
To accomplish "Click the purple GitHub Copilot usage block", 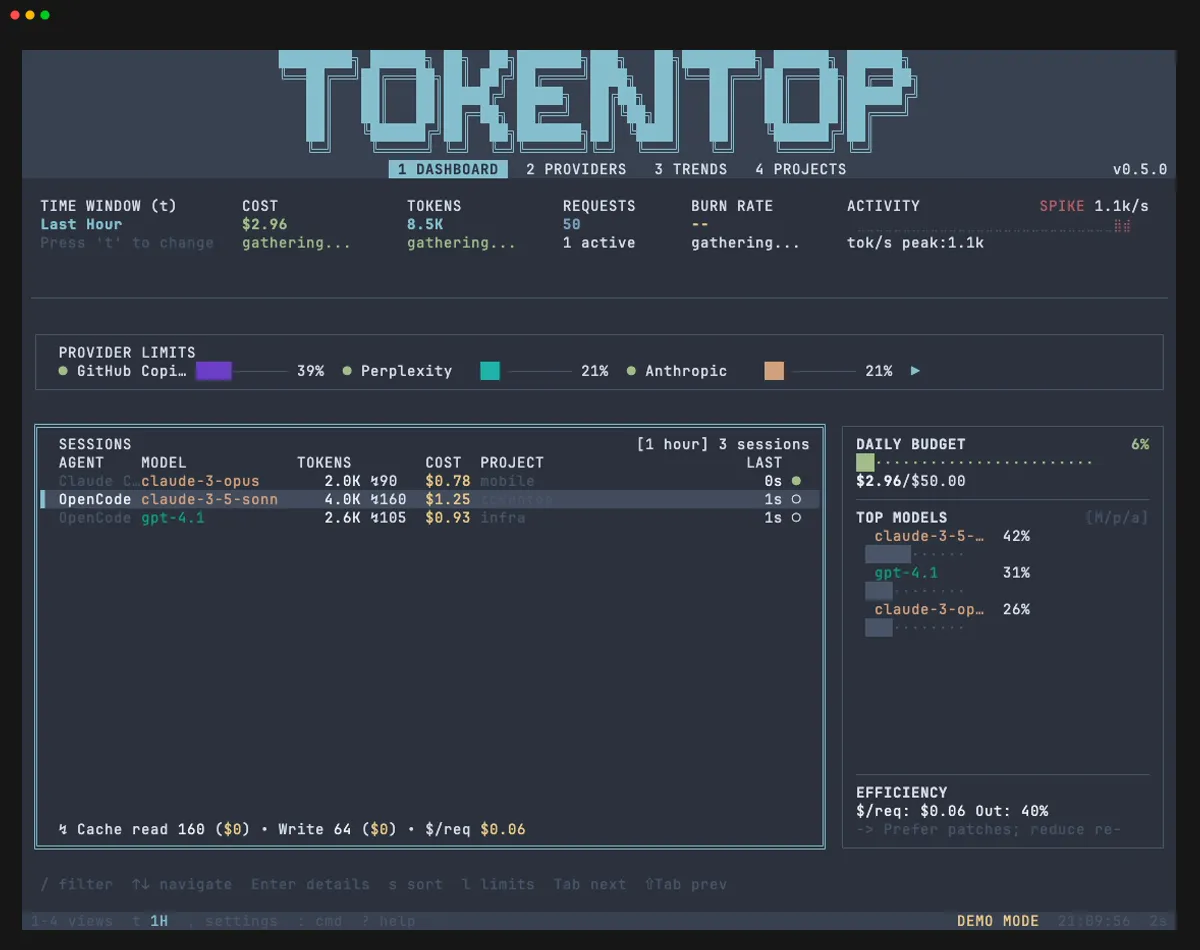I will point(213,371).
